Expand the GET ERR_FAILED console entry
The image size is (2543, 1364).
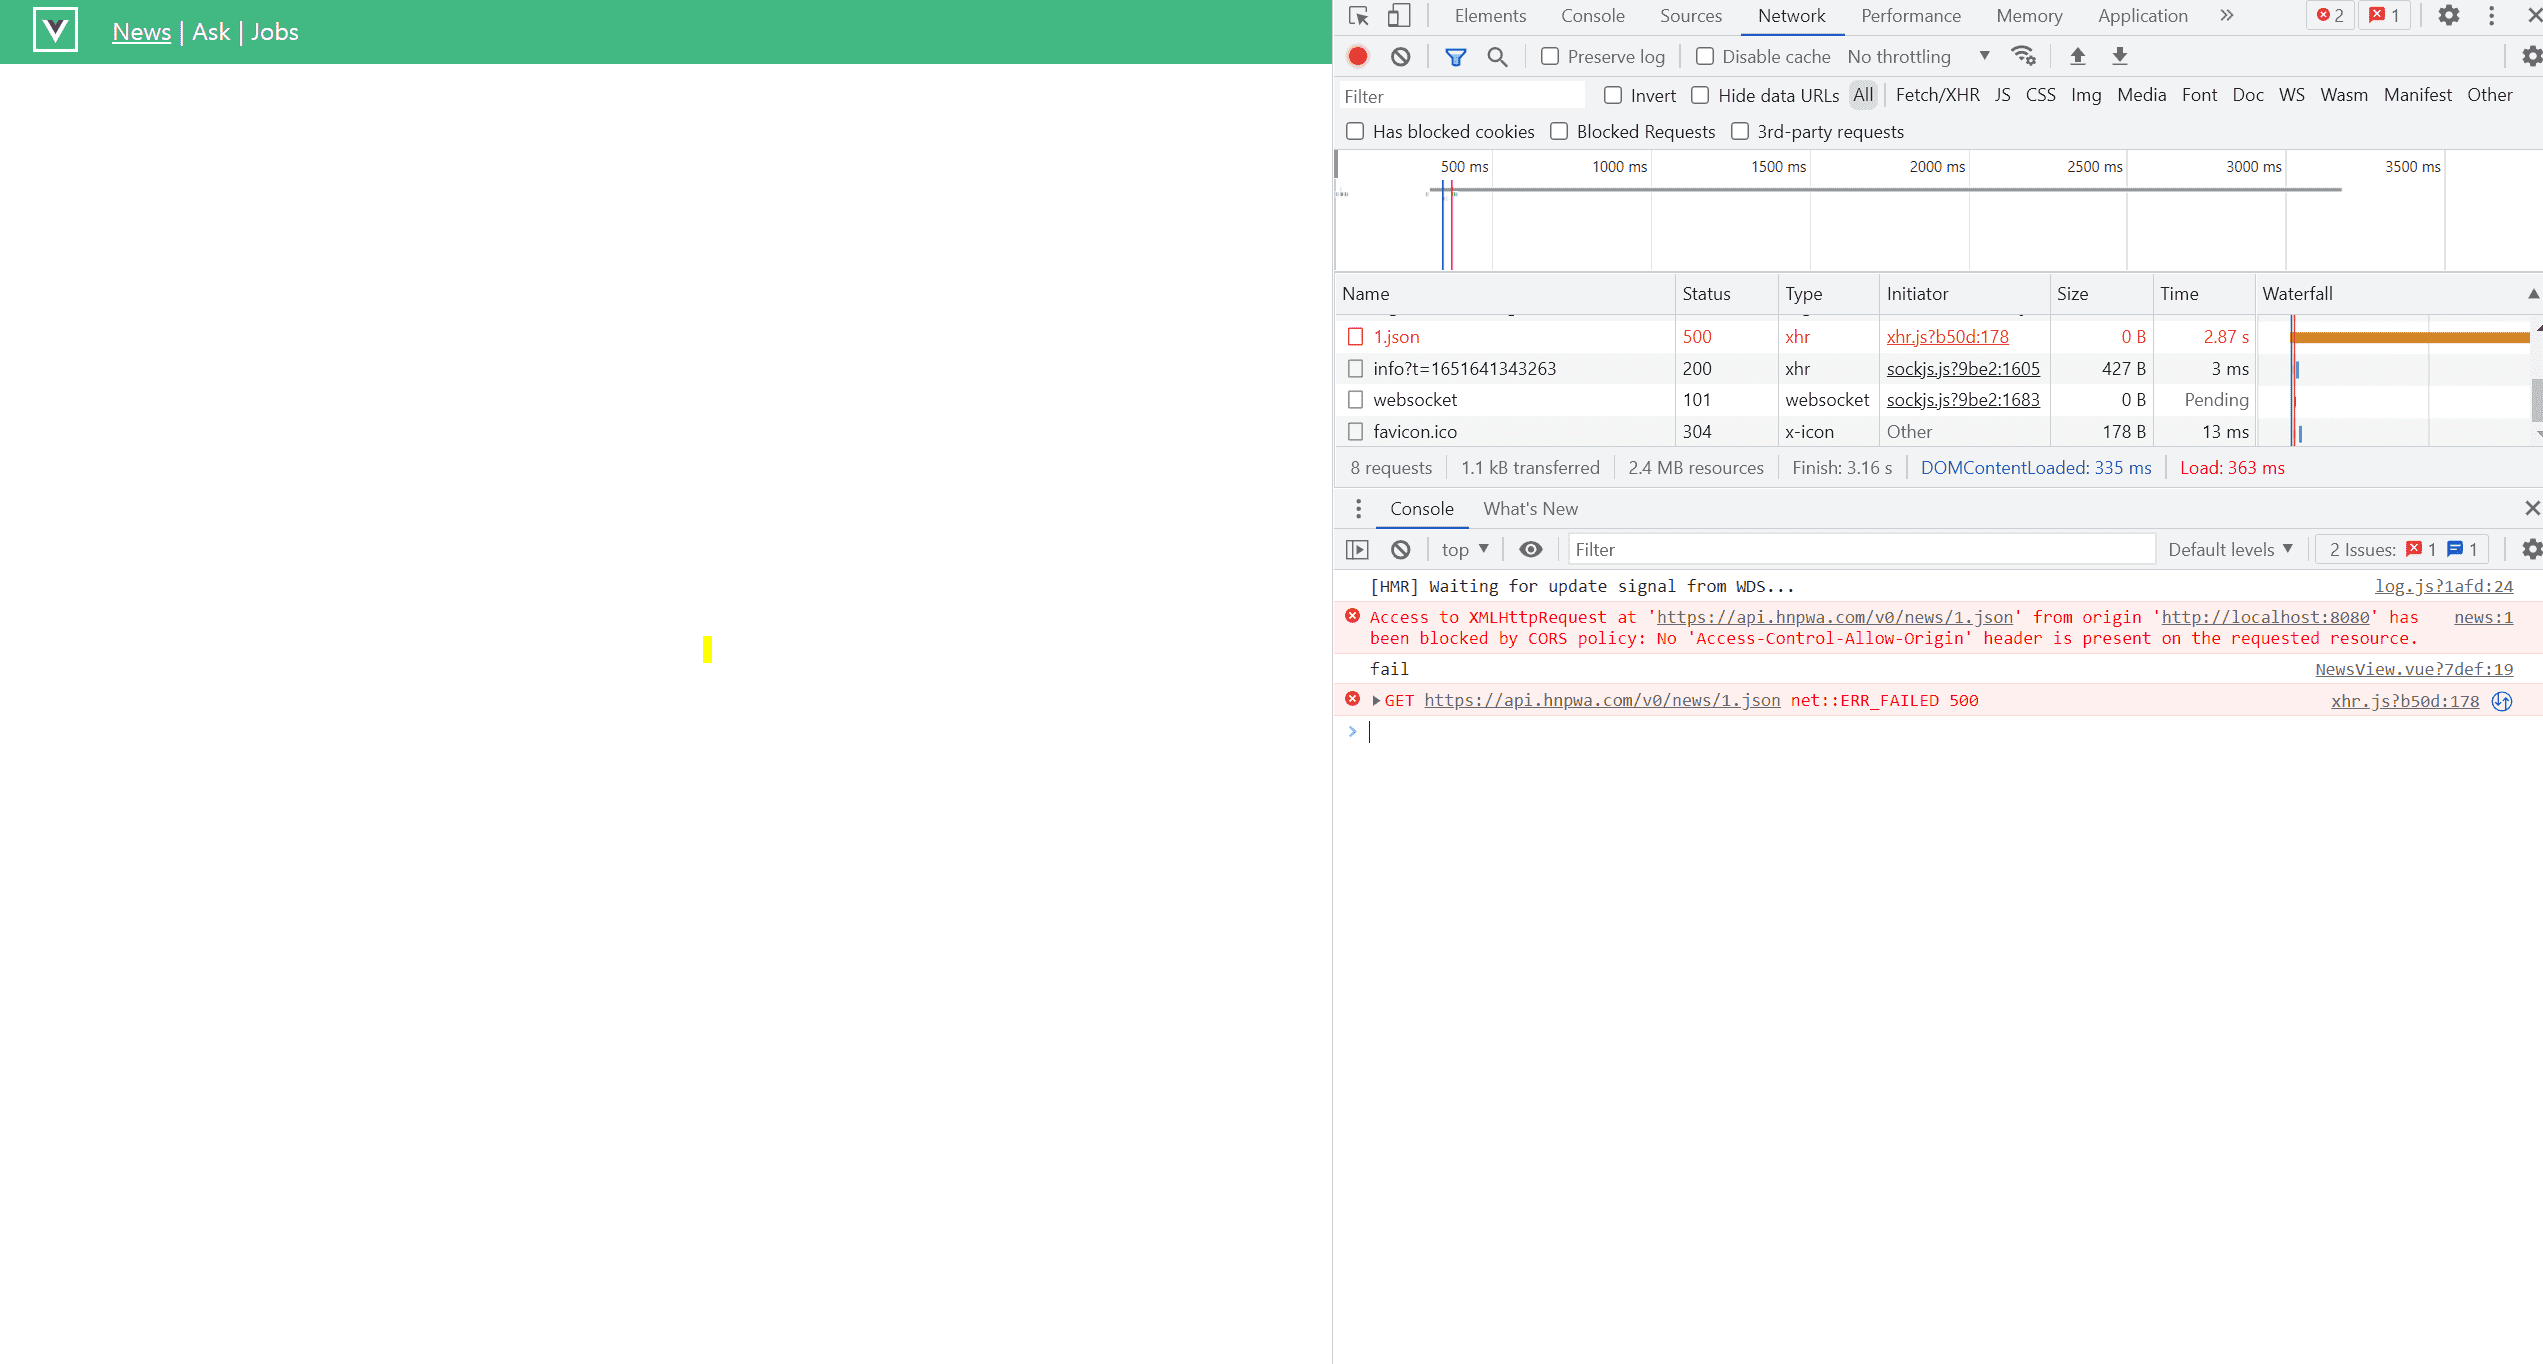tap(1377, 701)
